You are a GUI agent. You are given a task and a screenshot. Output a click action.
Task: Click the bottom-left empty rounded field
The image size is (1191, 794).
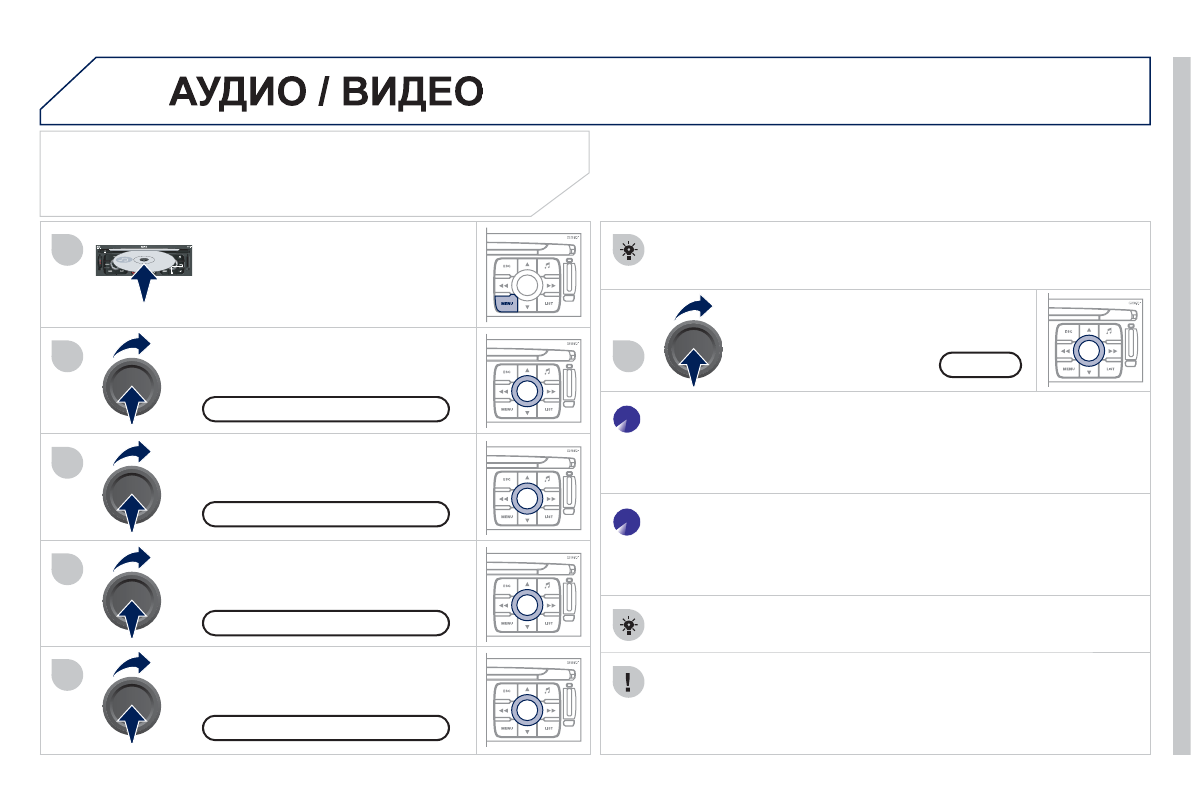pyautogui.click(x=326, y=727)
